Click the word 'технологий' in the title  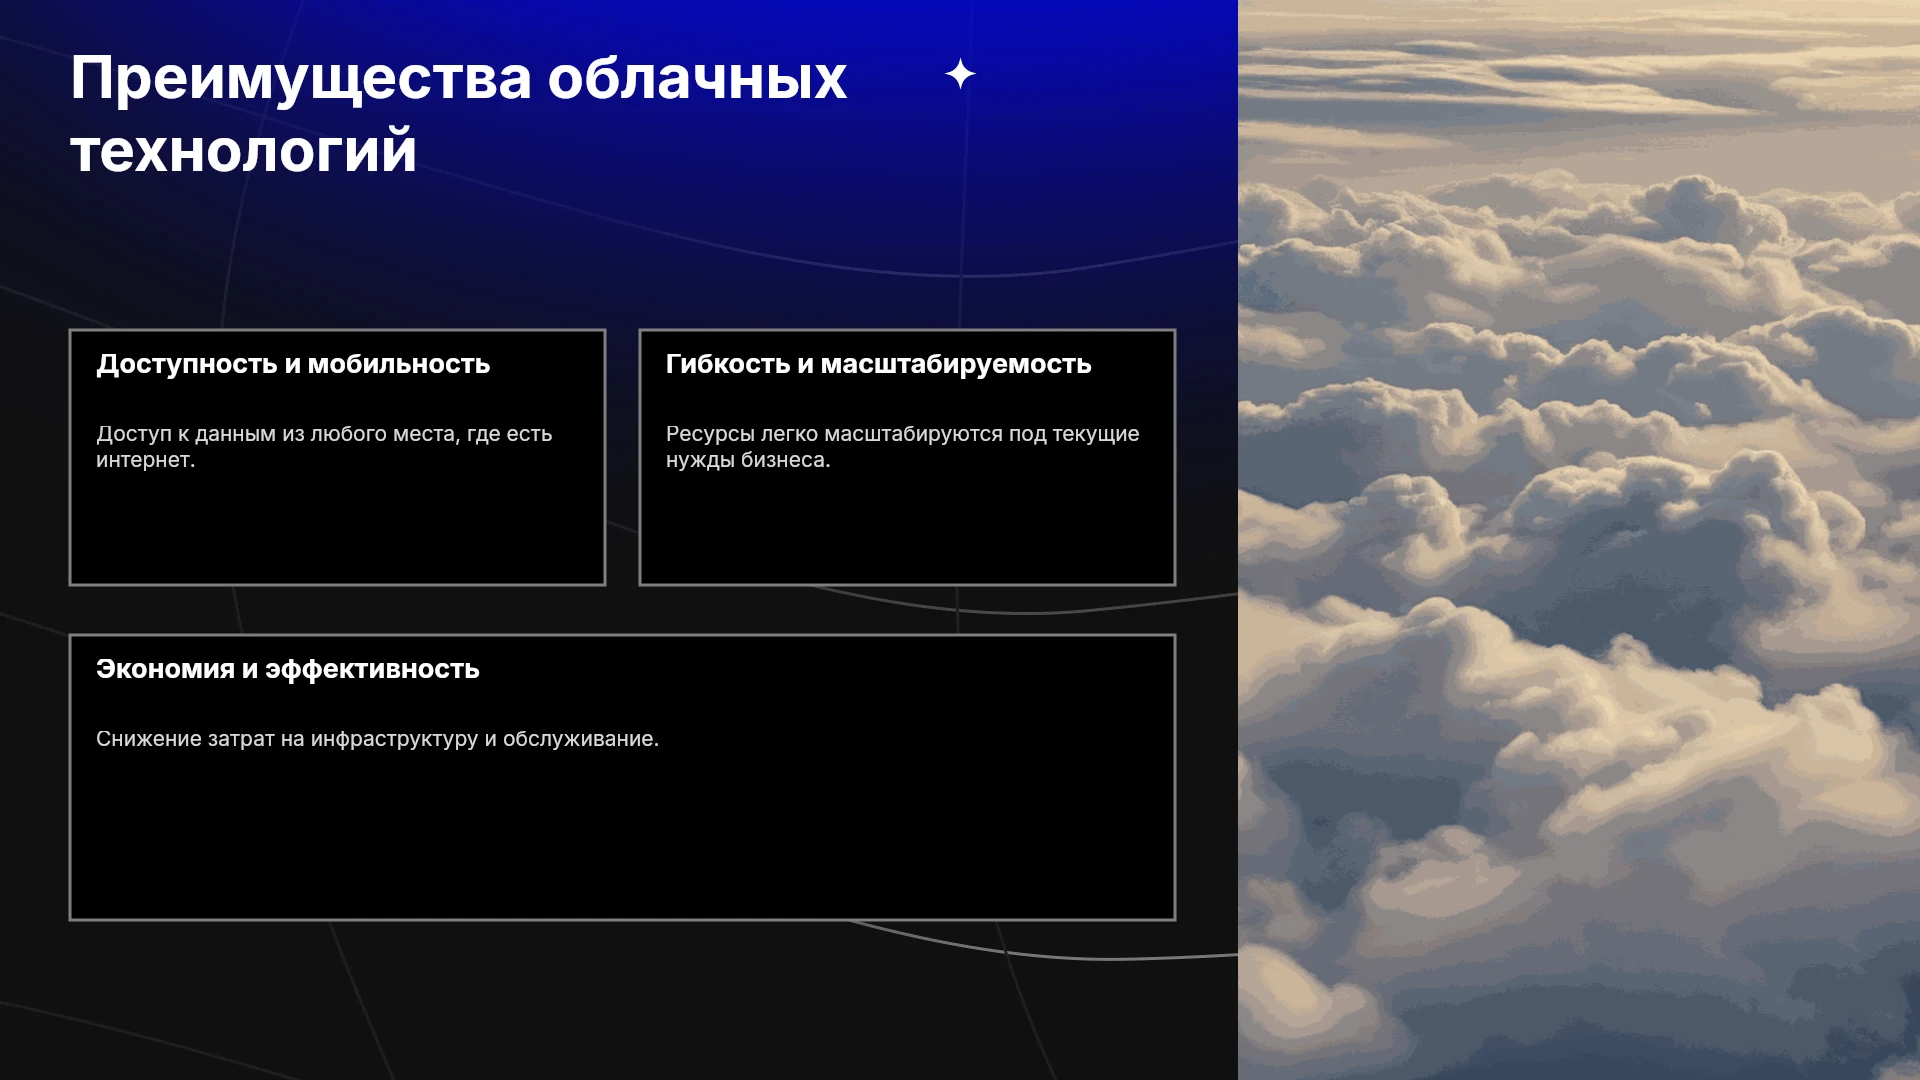coord(243,151)
